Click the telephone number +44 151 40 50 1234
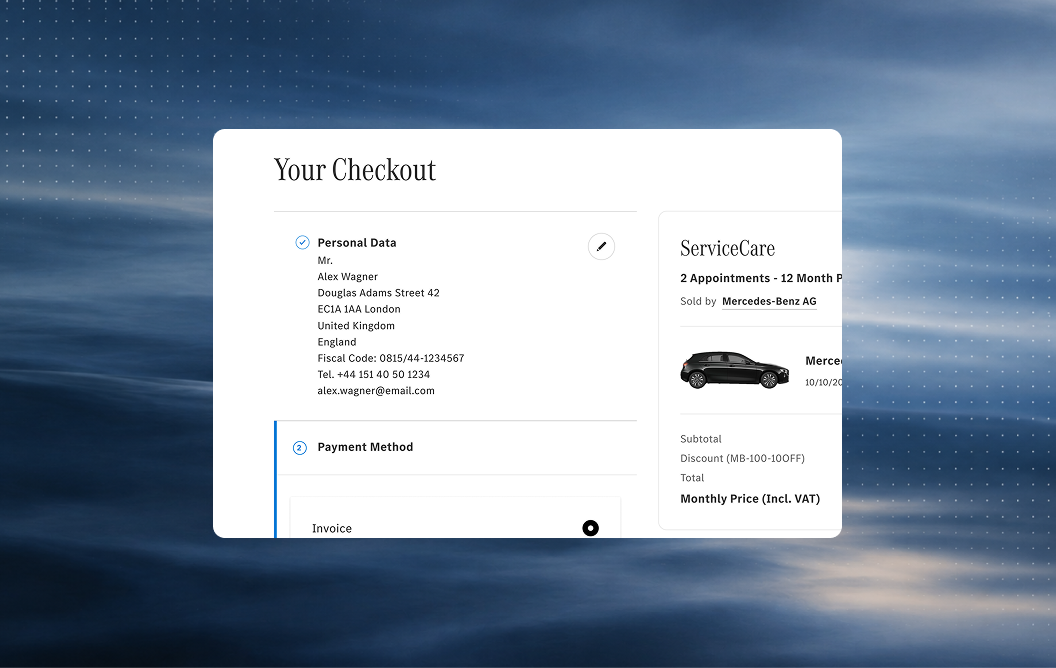 tap(374, 374)
